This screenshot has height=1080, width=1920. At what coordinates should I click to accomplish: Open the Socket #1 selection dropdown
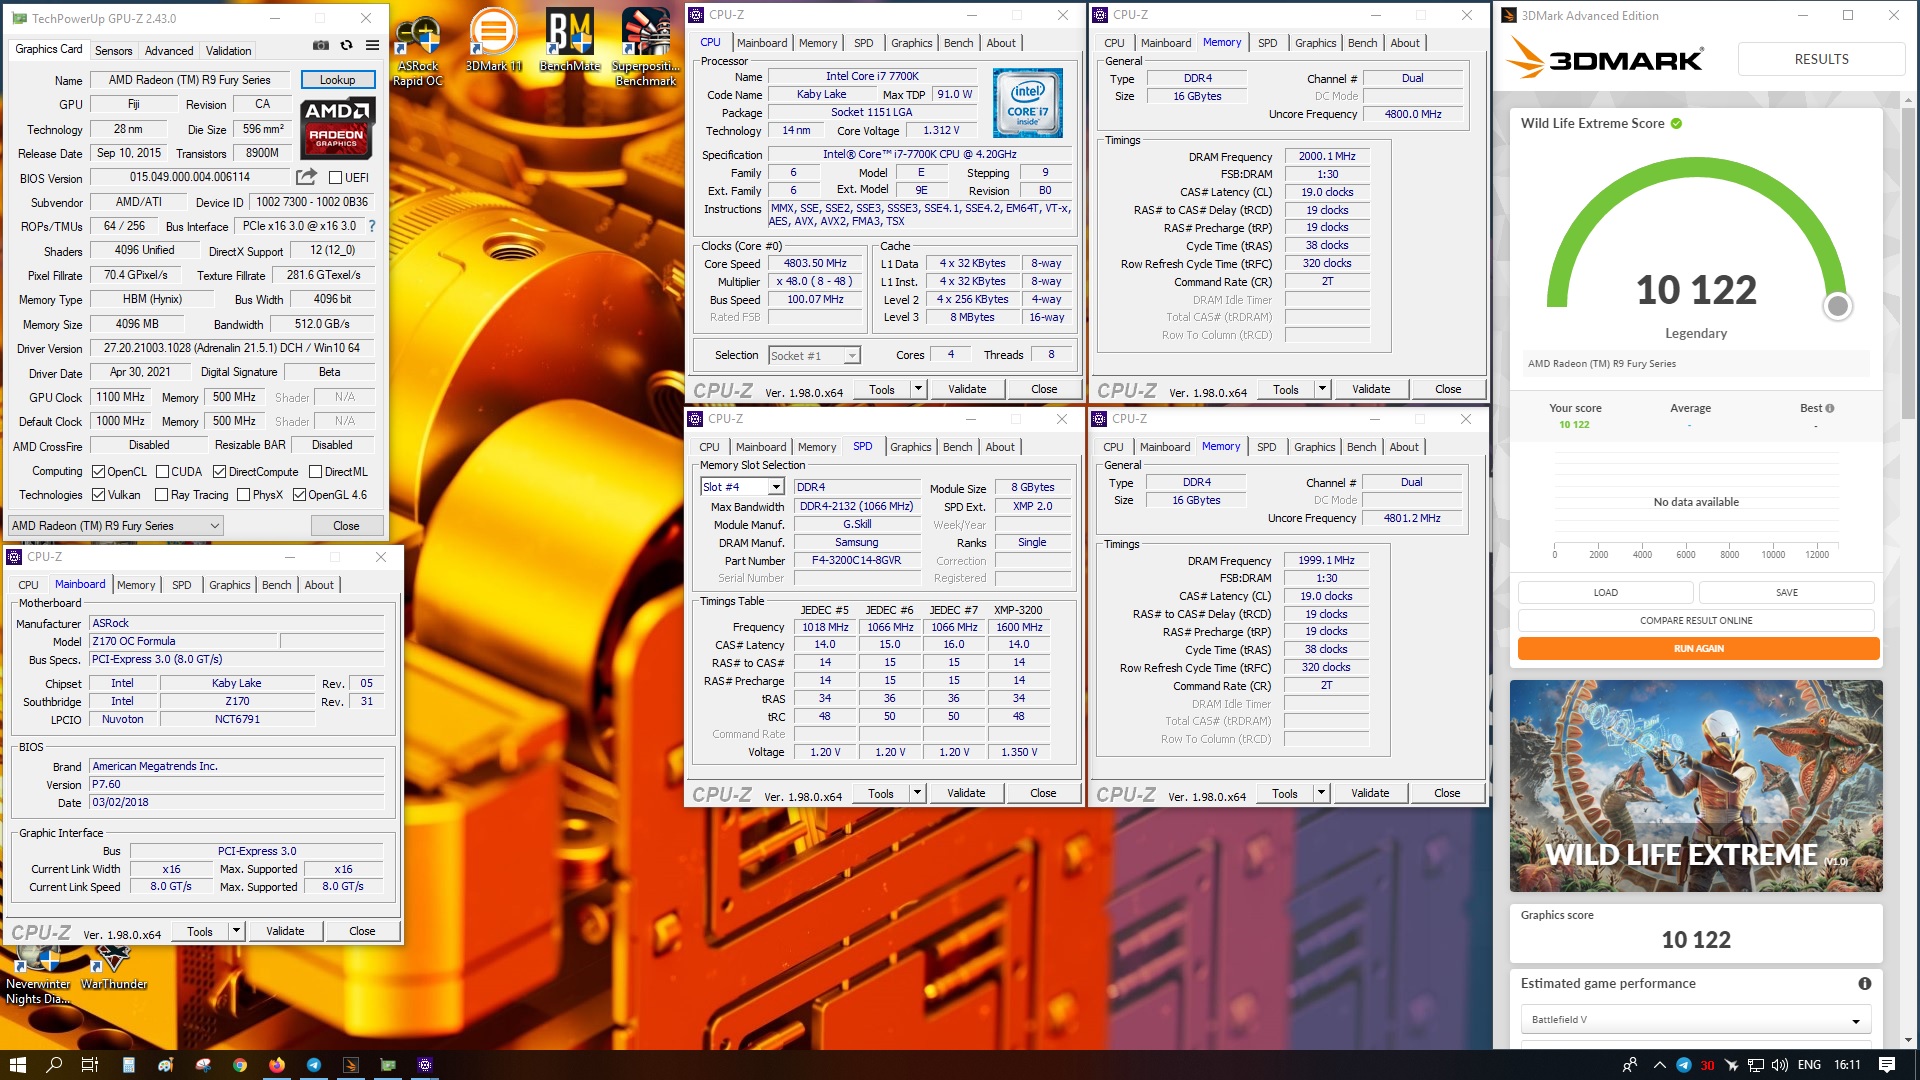814,356
